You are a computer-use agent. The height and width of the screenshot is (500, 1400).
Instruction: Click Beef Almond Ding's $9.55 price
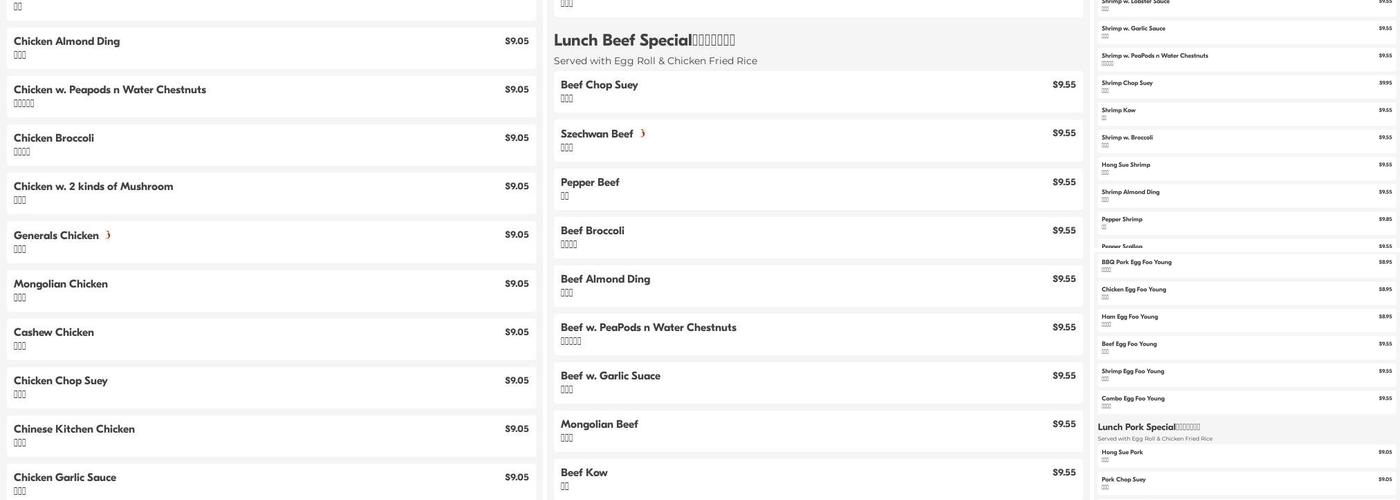1064,279
